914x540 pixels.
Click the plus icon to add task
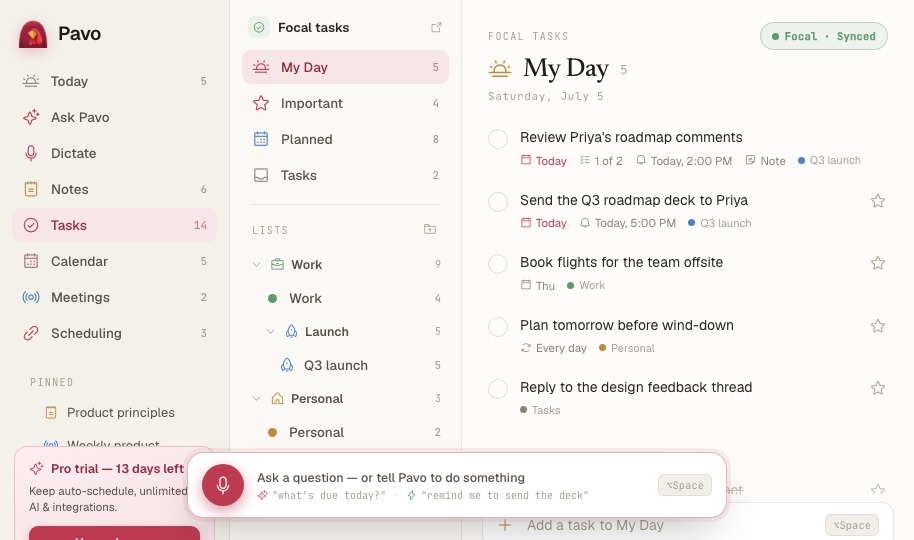(505, 525)
